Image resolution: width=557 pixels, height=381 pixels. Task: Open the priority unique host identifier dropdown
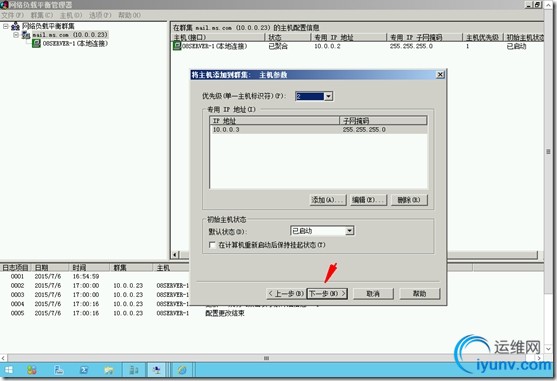[329, 96]
